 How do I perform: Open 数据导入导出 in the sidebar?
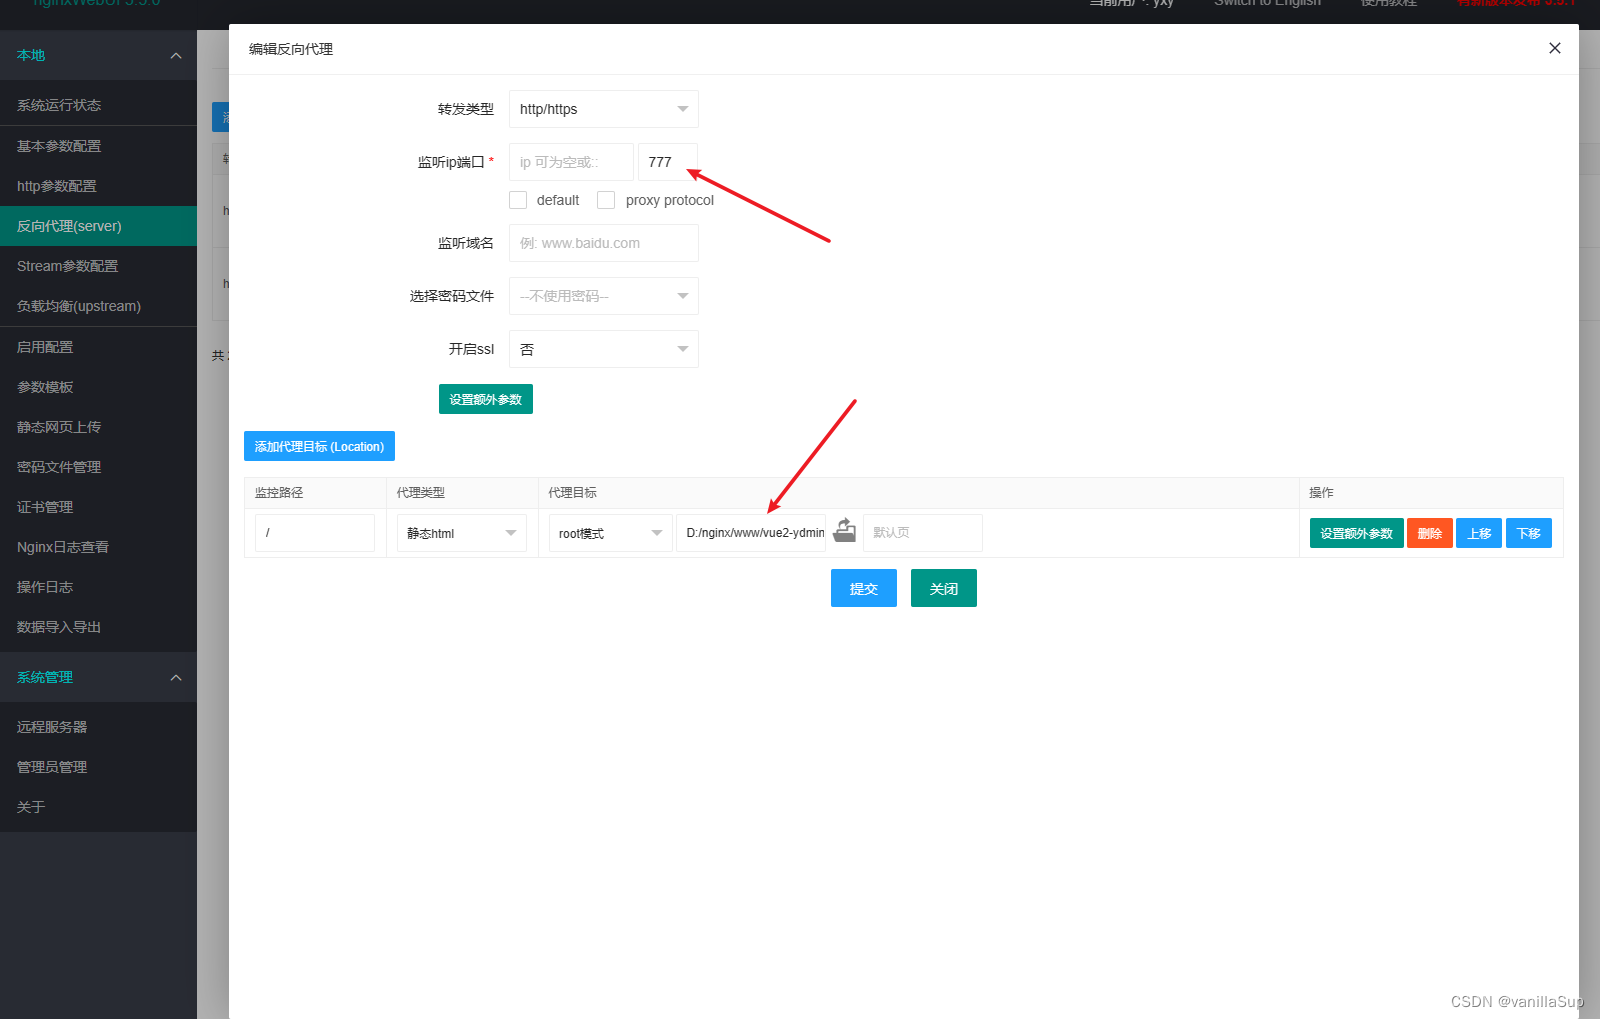(x=98, y=627)
